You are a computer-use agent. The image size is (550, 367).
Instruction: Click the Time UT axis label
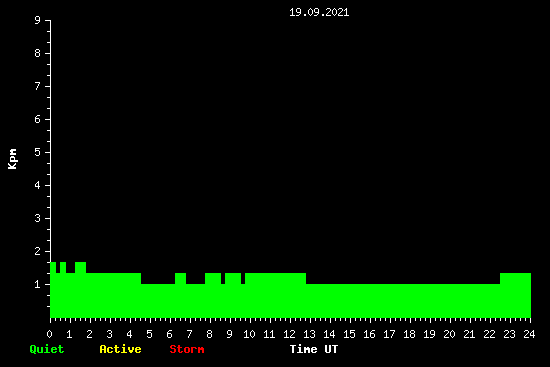314,349
